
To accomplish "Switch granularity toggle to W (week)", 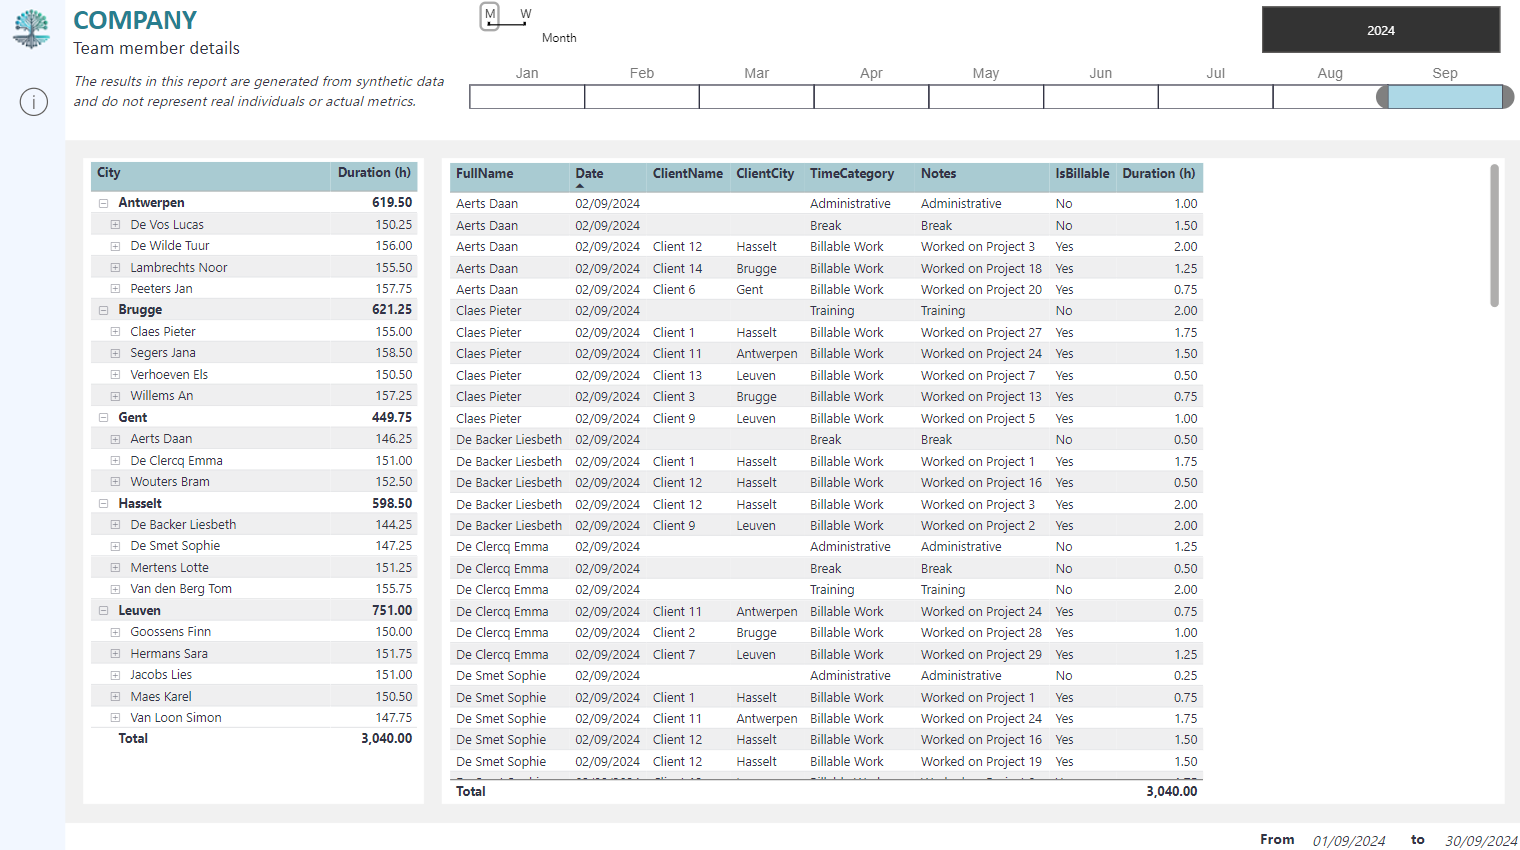I will click(x=526, y=14).
